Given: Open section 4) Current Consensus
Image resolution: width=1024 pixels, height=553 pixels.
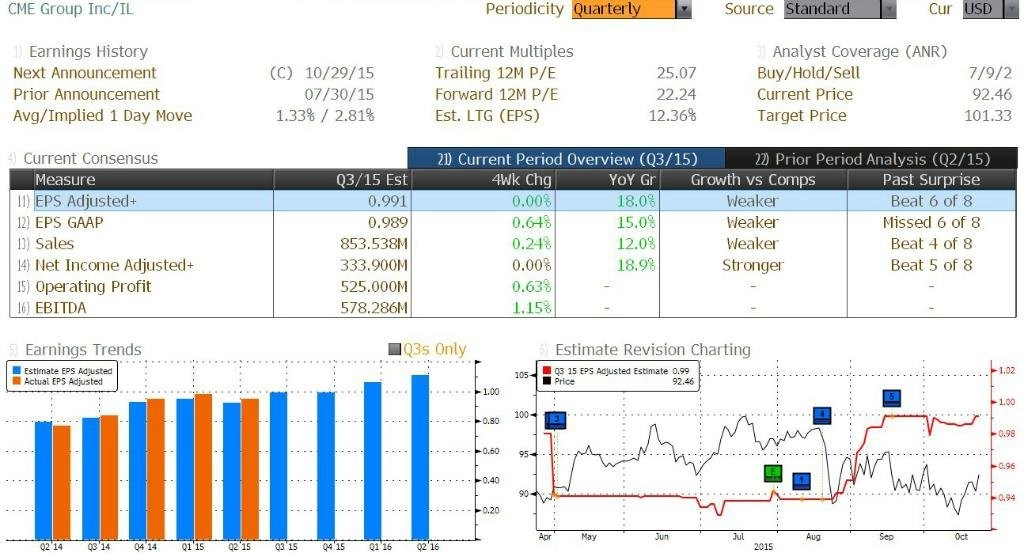Looking at the screenshot, I should coord(83,159).
